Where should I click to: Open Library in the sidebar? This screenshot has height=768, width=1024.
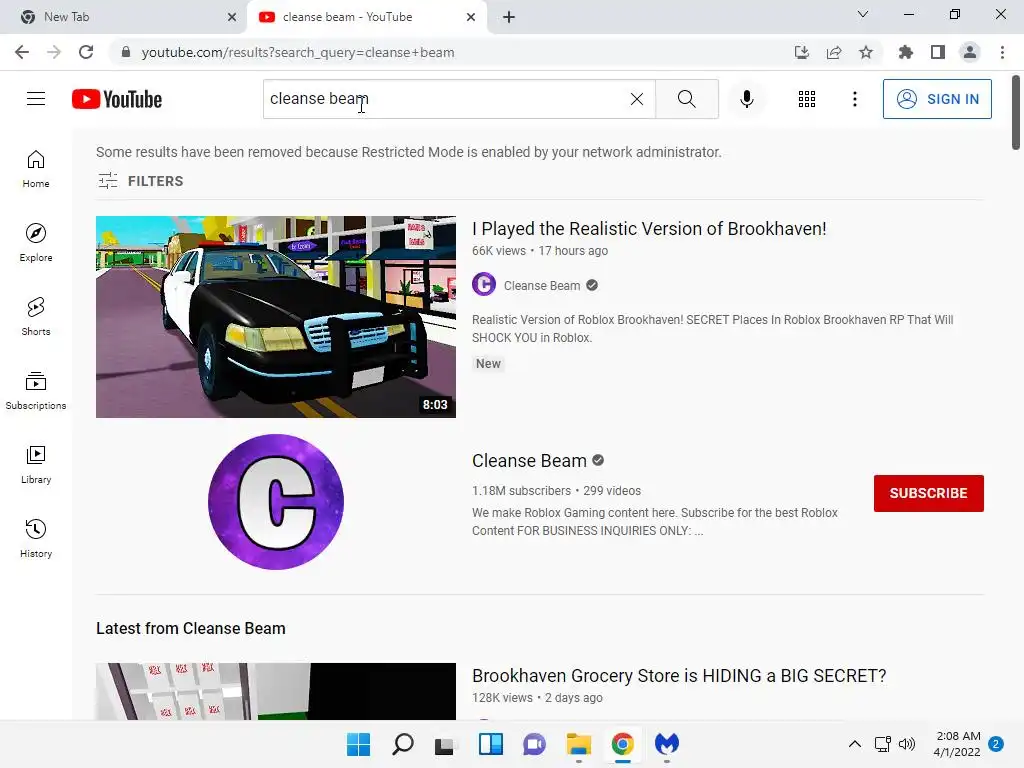click(x=36, y=464)
